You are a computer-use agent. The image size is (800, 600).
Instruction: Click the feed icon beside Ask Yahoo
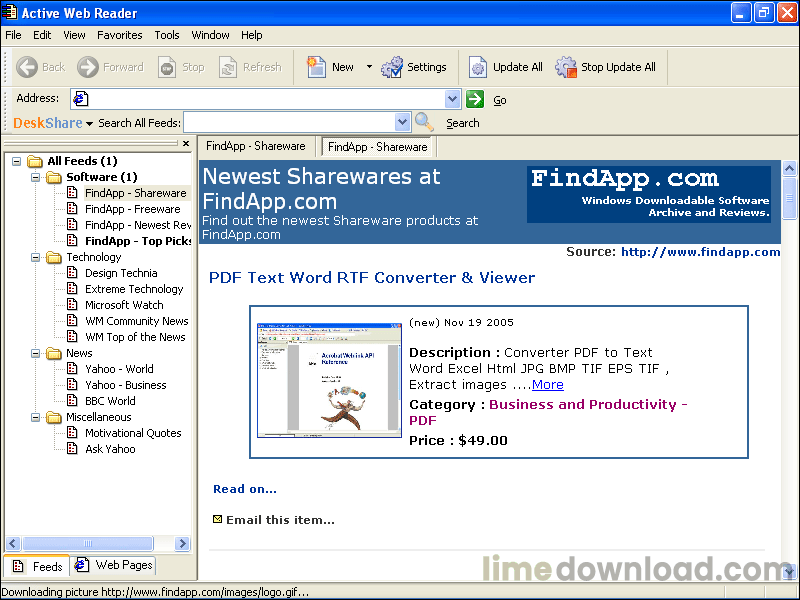72,448
